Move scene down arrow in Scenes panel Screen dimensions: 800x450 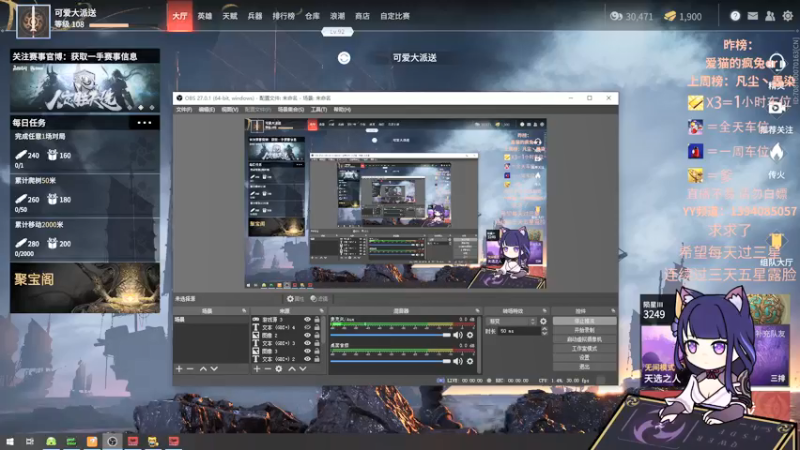pos(214,368)
